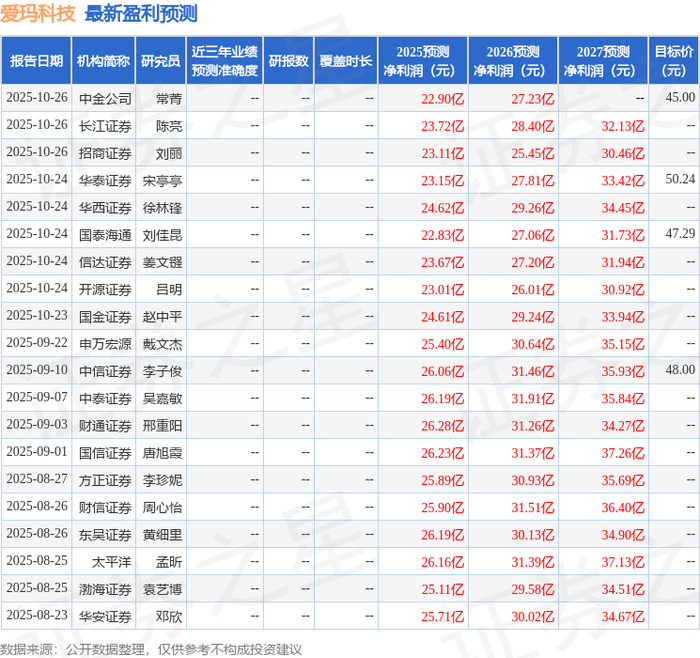Click analyst name 李珍妮
700x658 pixels.
[162, 480]
